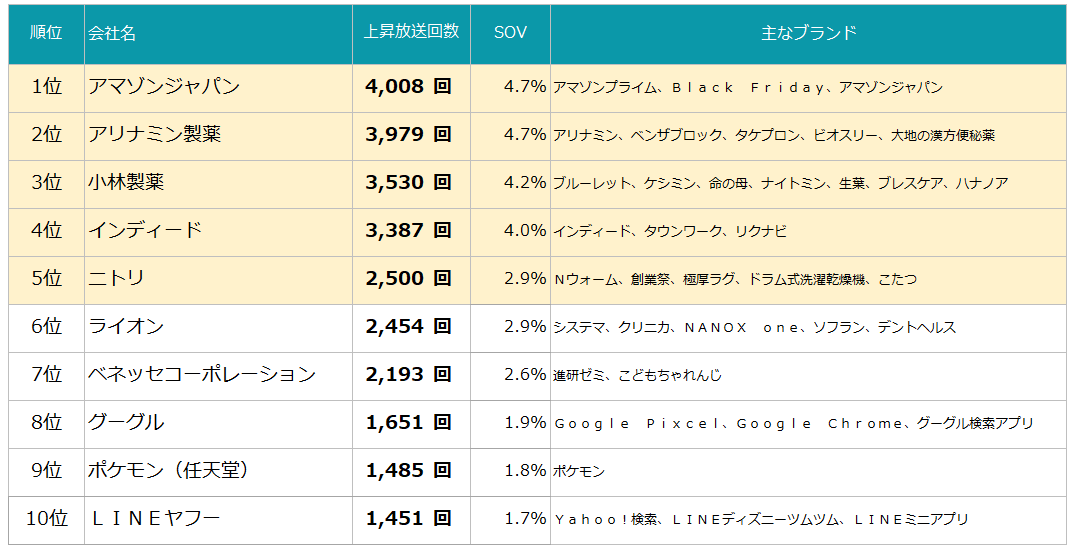Viewport: 1075px width, 557px height.
Task: Click the SOV column header
Action: 510,33
